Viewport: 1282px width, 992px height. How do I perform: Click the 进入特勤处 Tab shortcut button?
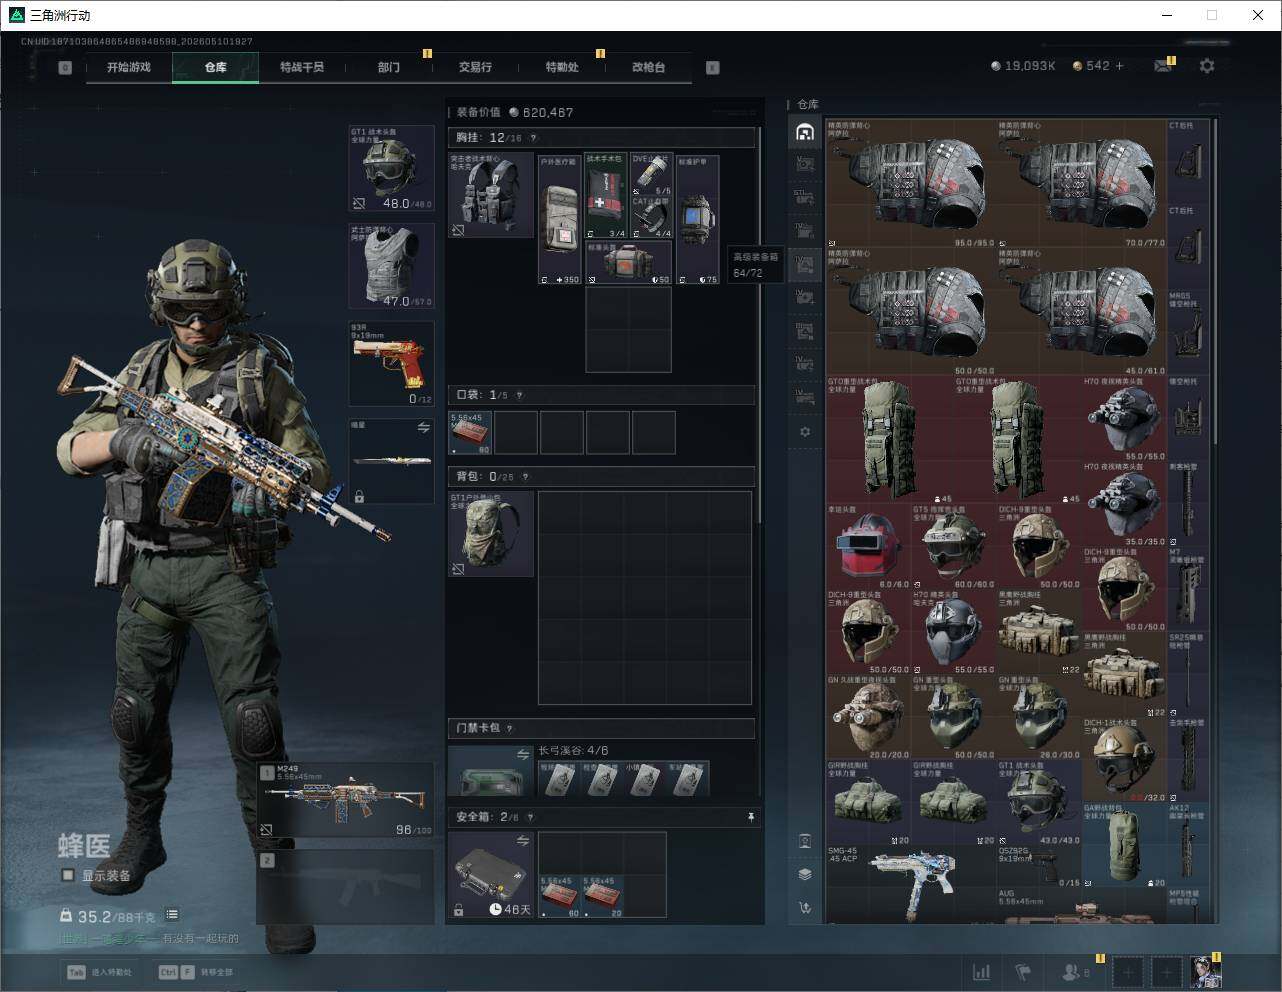pos(100,972)
